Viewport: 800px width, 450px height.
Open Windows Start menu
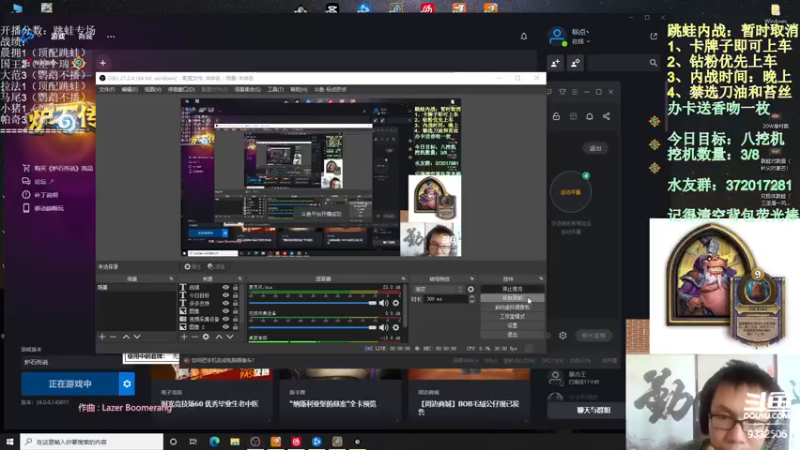click(x=10, y=442)
